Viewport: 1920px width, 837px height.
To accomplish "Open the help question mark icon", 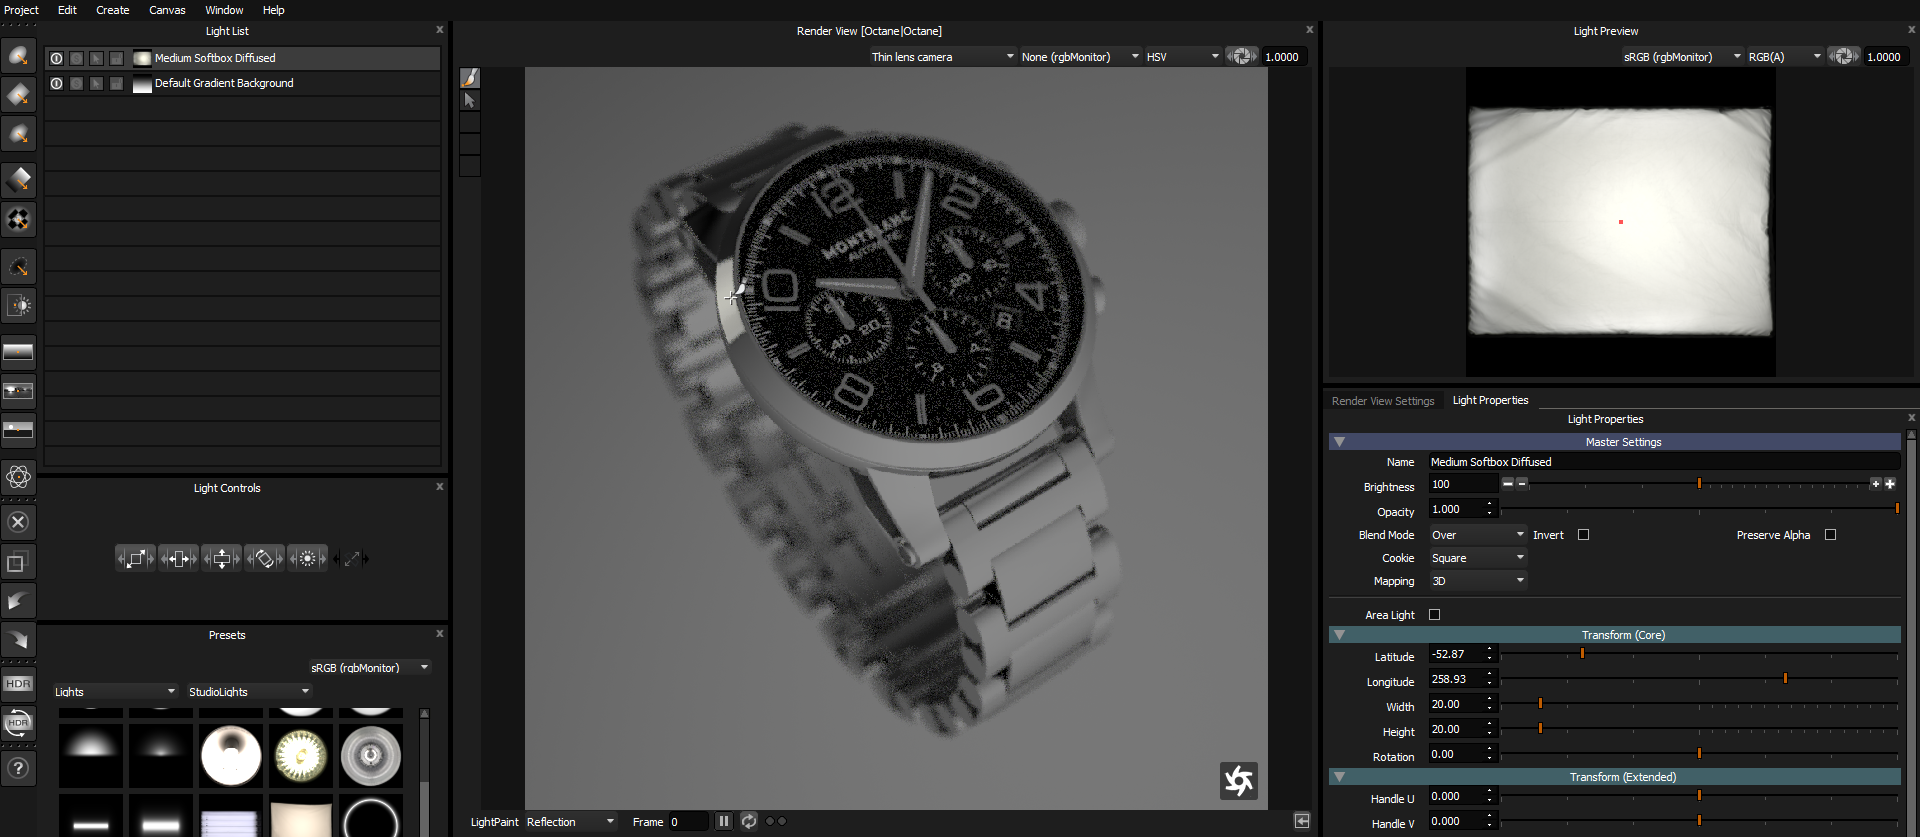I will [x=18, y=768].
